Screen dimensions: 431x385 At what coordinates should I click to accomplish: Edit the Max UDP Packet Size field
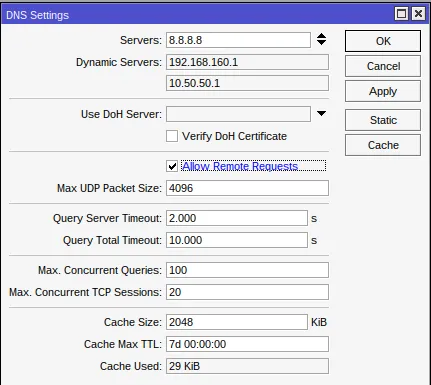[x=247, y=188]
